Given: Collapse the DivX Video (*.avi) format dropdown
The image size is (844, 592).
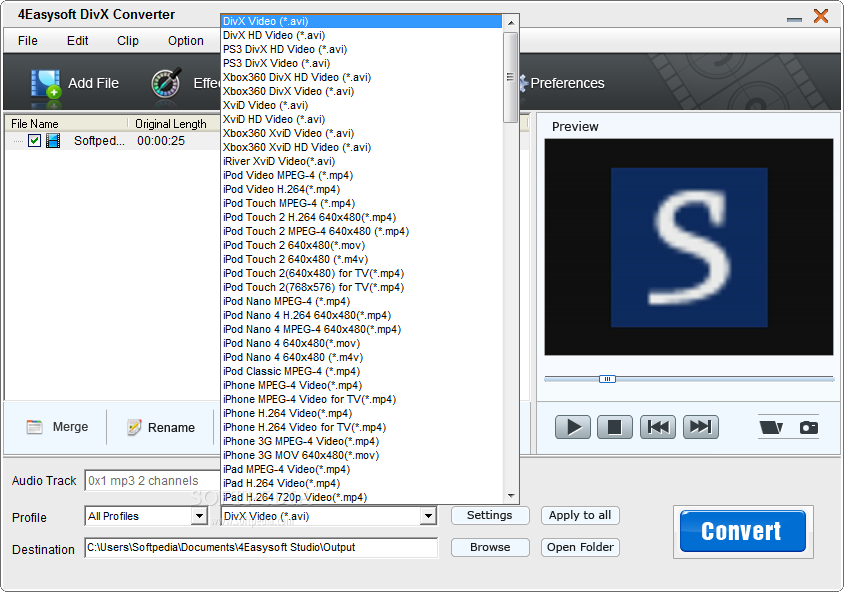Looking at the screenshot, I should (428, 516).
